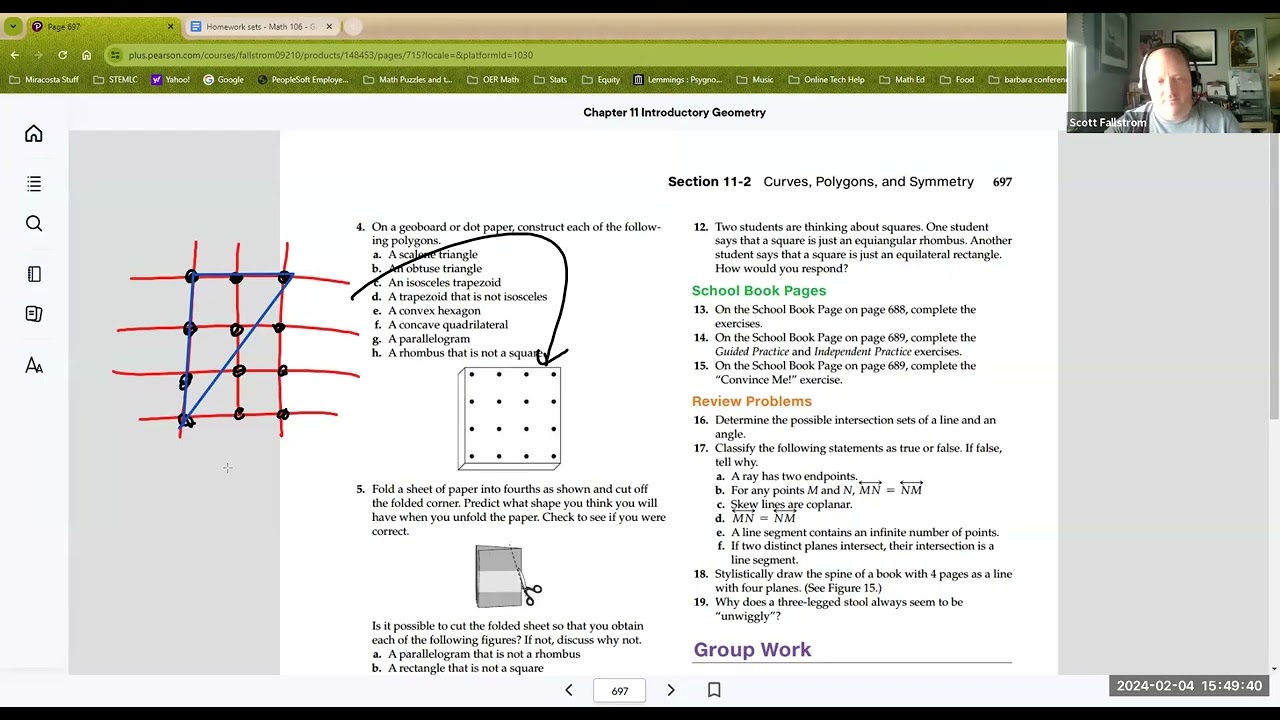This screenshot has height=720, width=1280.
Task: Open the Music bookmark folder
Action: tap(755, 80)
